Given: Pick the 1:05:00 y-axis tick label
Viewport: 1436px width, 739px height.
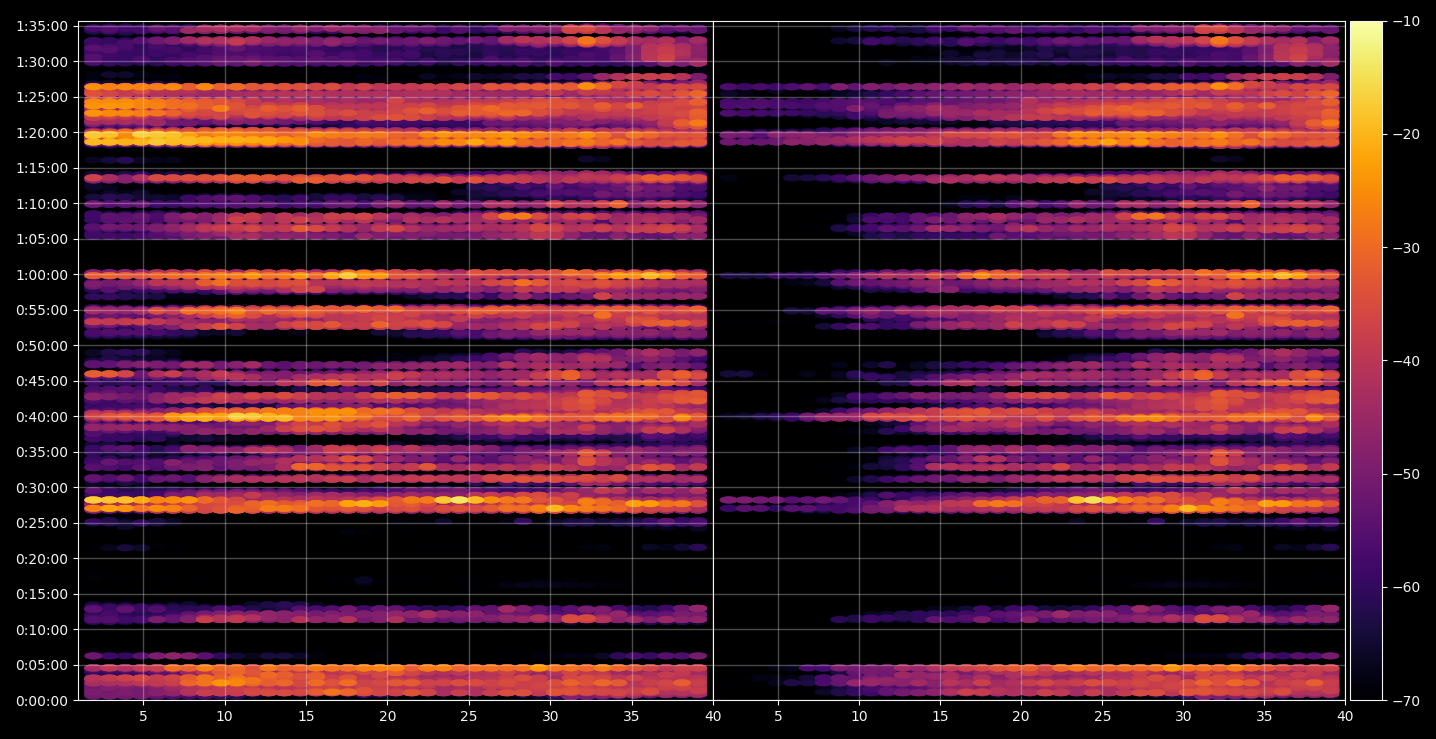Looking at the screenshot, I should tap(42, 239).
